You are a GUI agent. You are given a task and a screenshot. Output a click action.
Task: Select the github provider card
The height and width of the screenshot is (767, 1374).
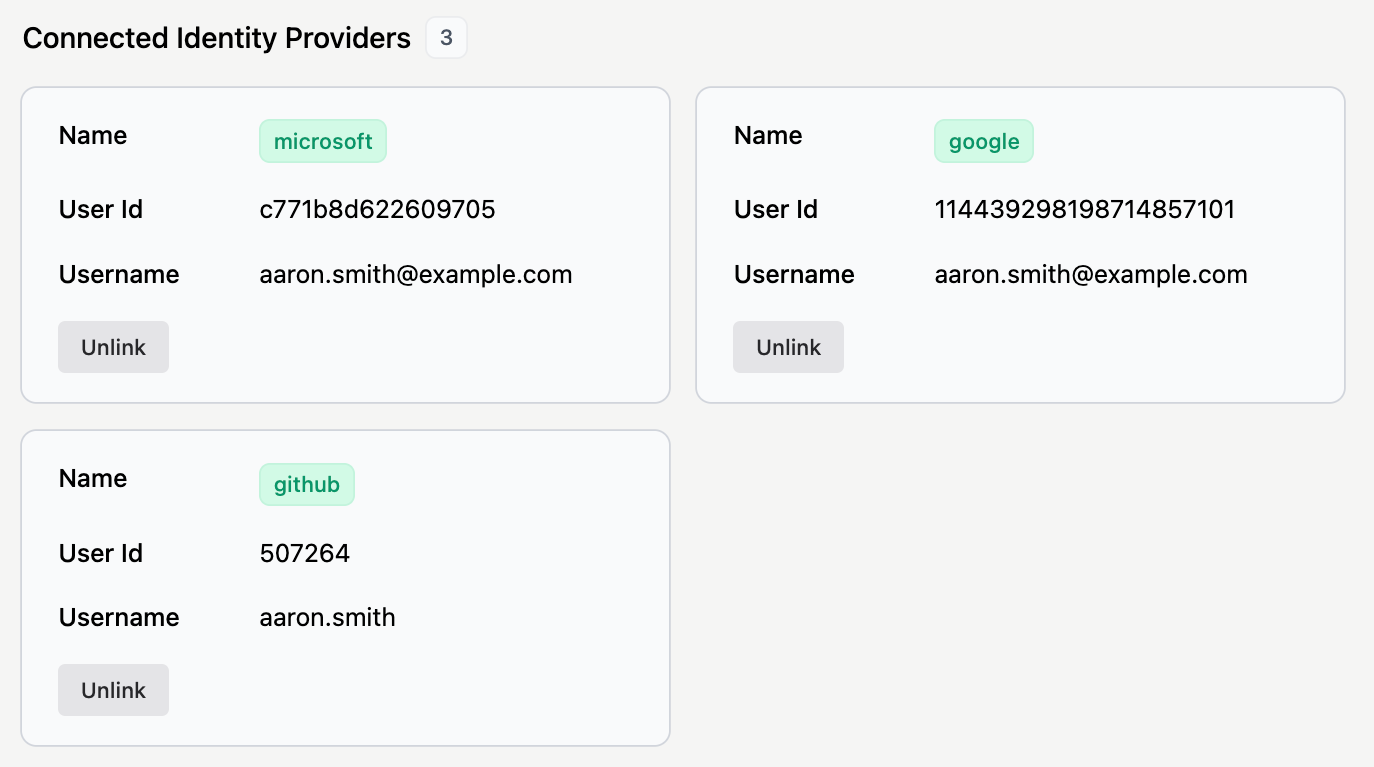[345, 587]
